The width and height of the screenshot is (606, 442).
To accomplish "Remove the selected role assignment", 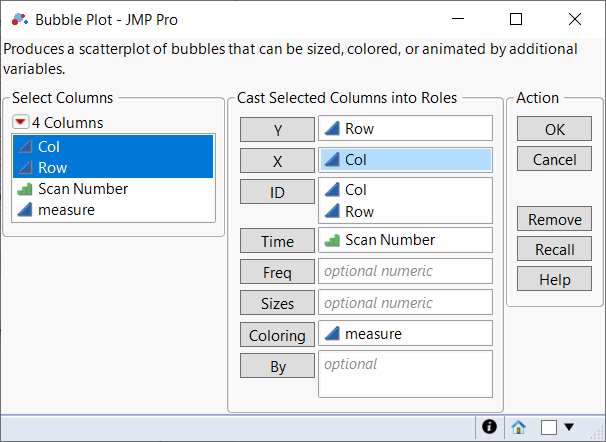I will click(554, 219).
